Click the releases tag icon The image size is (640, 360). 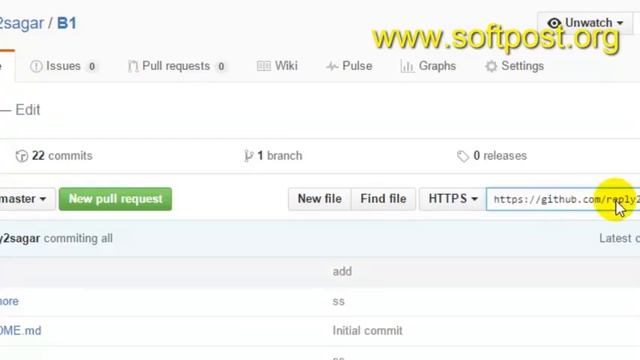pos(462,156)
